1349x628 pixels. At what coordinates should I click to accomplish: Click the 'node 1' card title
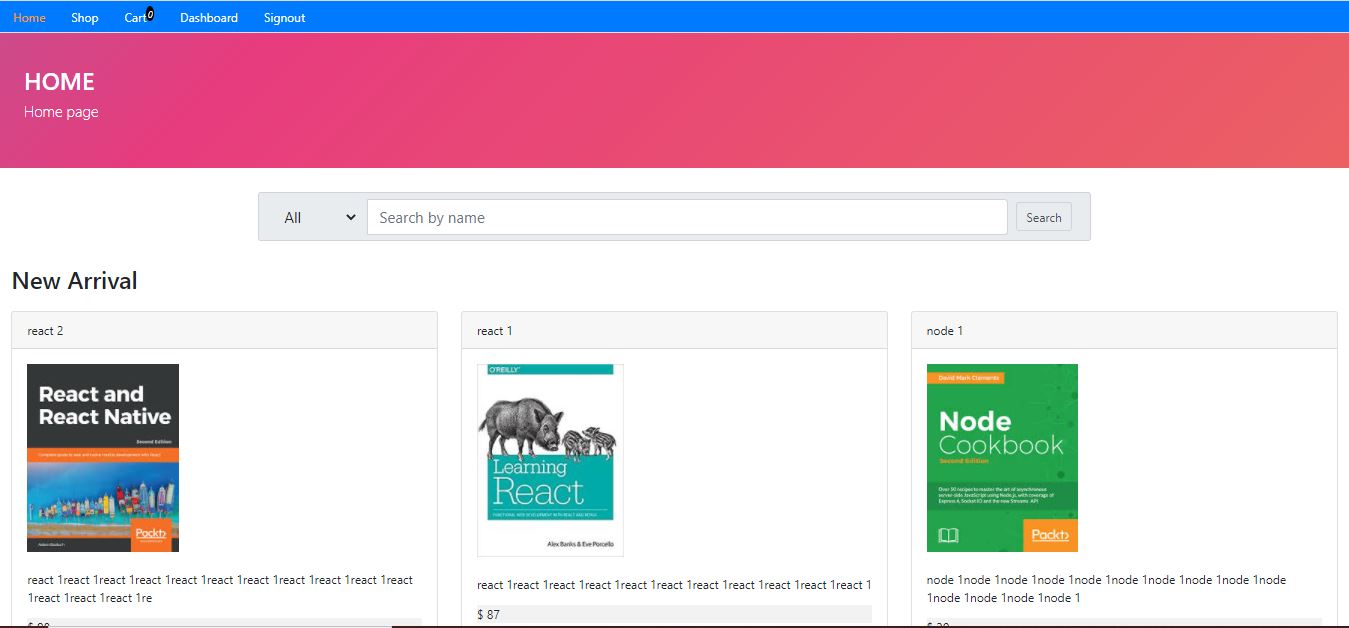(945, 331)
